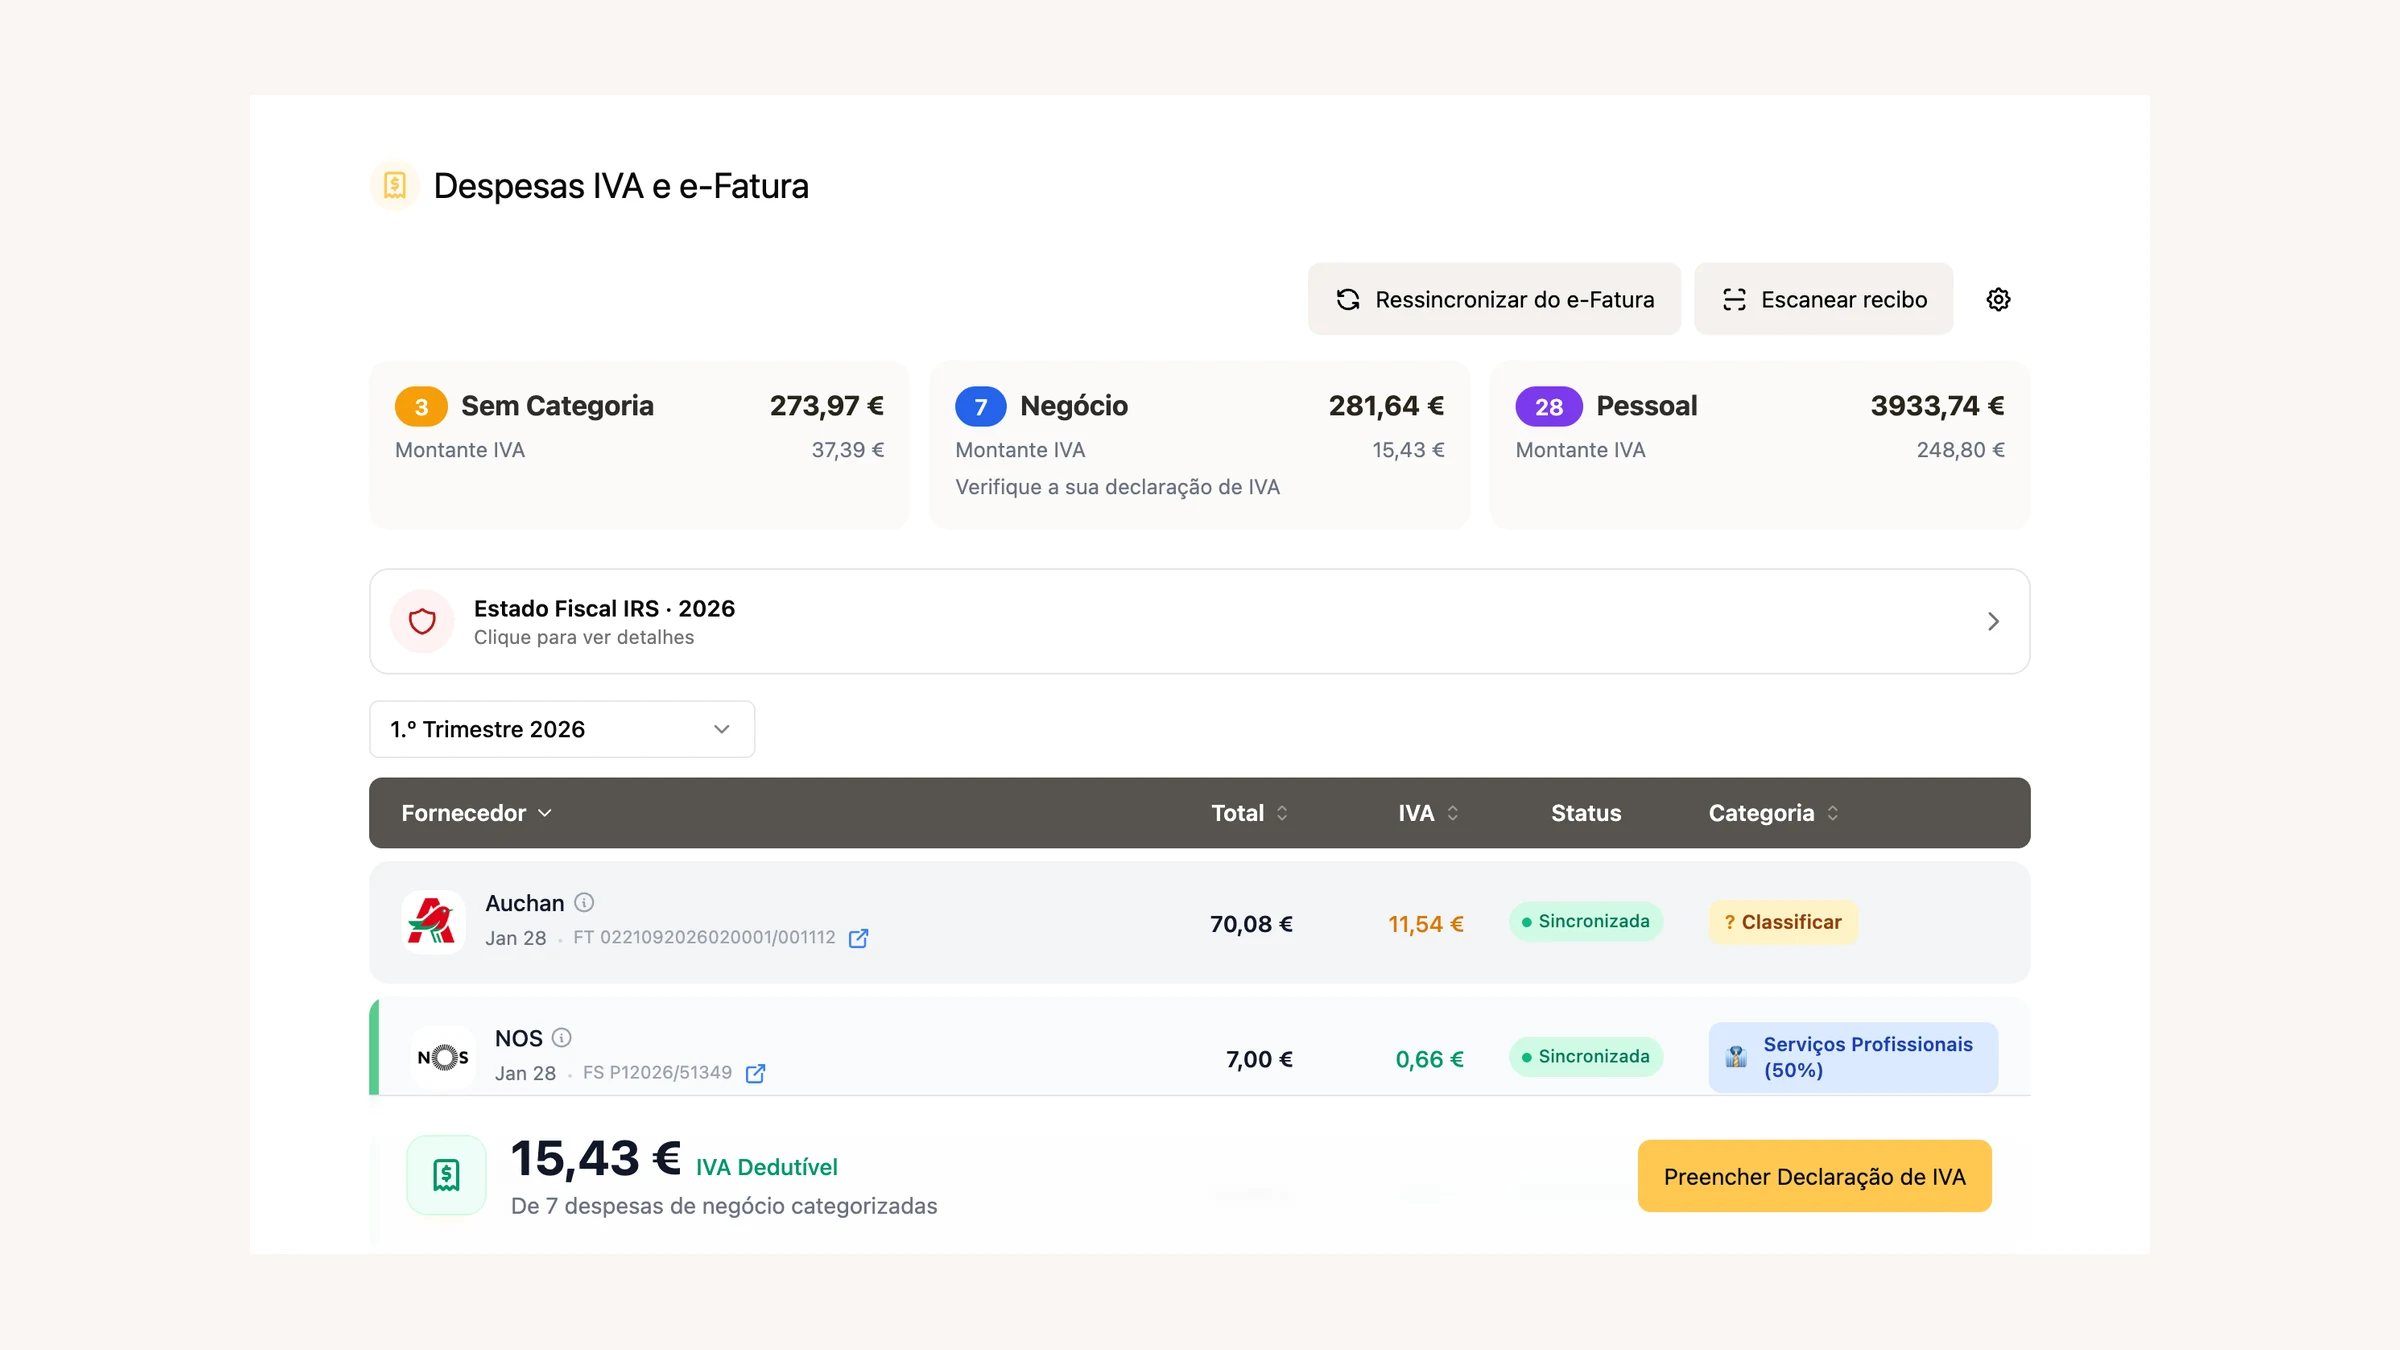Image resolution: width=2400 pixels, height=1350 pixels.
Task: Click the blue 7 count badge
Action: coord(981,407)
